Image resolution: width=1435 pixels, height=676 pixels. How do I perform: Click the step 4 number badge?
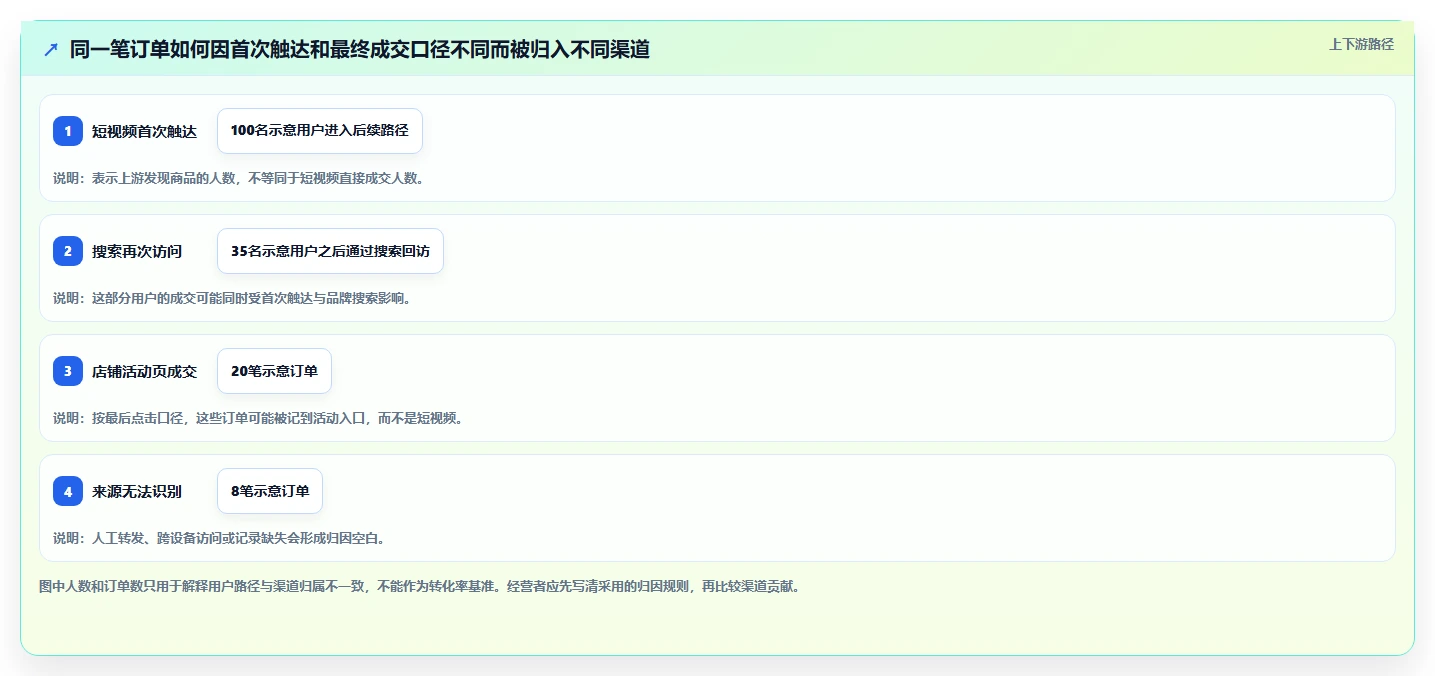(x=68, y=491)
